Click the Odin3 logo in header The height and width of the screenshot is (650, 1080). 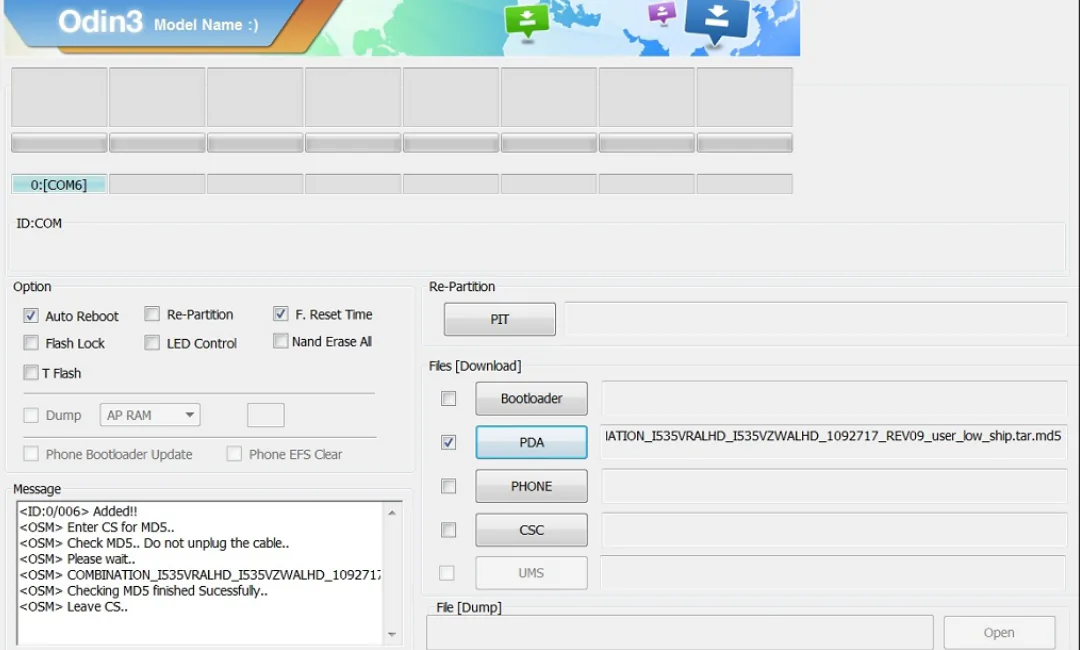tap(101, 22)
